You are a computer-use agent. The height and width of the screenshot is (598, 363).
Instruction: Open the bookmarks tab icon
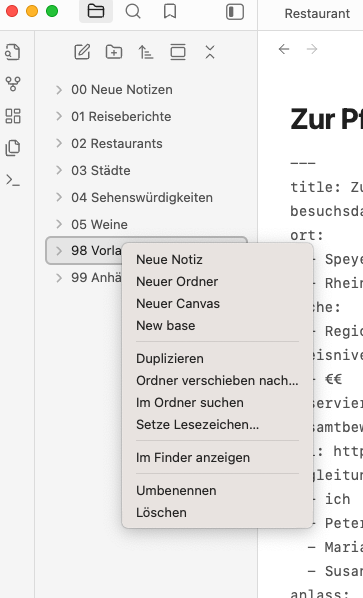[170, 11]
